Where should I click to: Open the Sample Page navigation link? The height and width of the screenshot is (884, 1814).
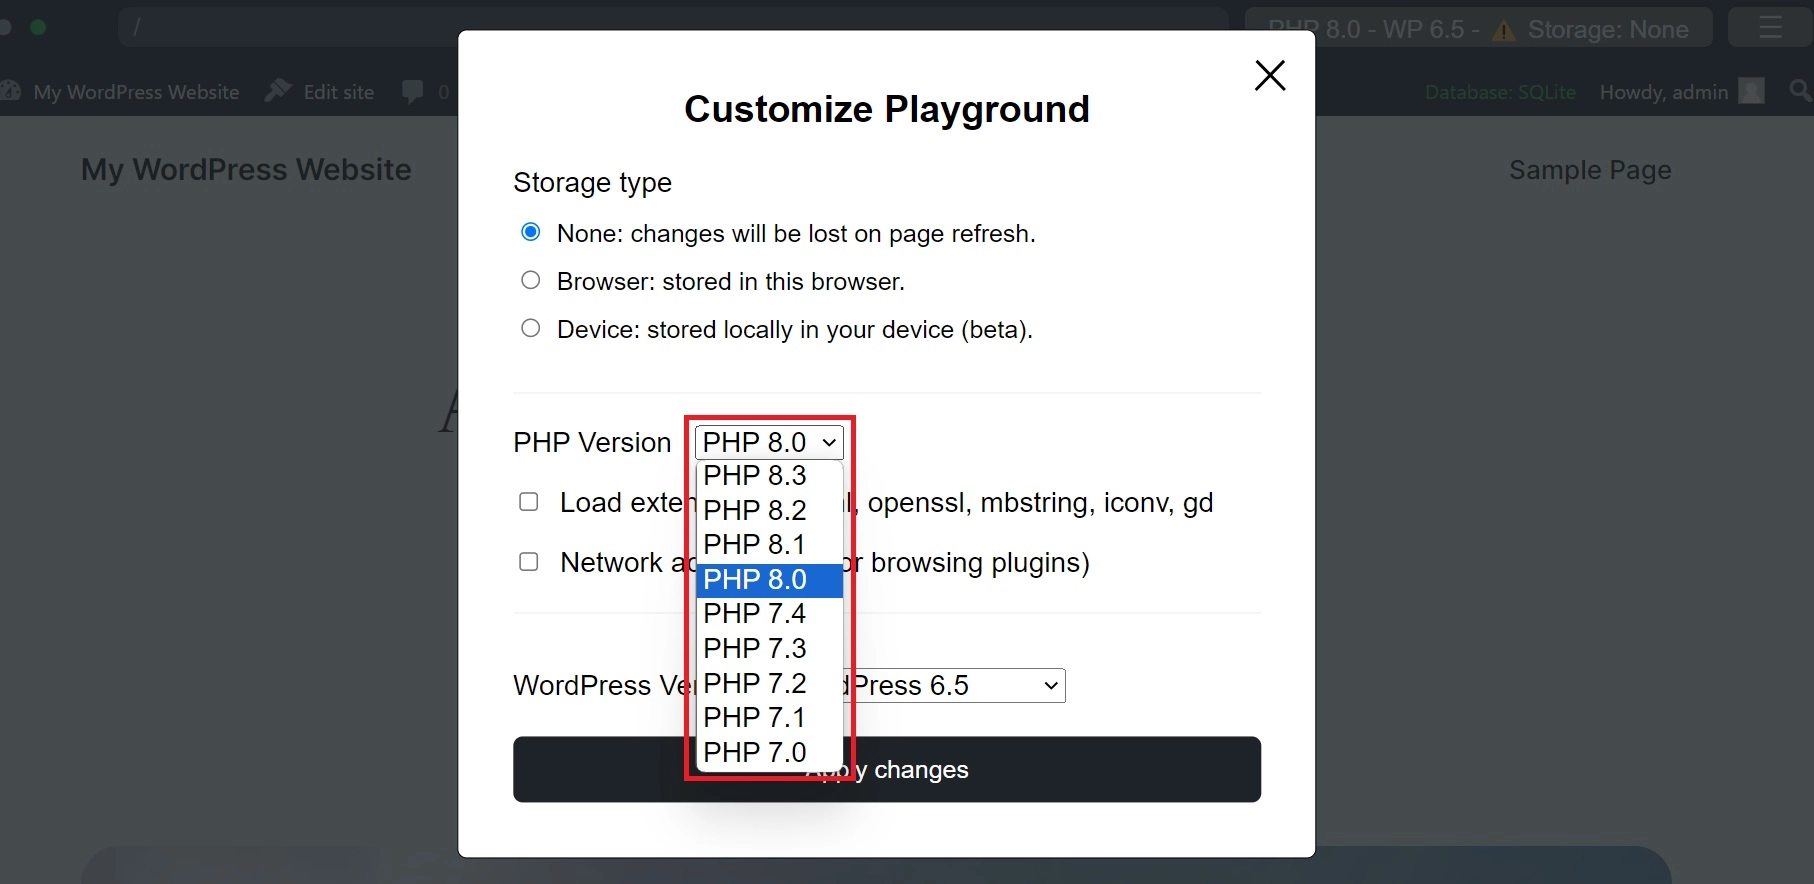pos(1590,170)
